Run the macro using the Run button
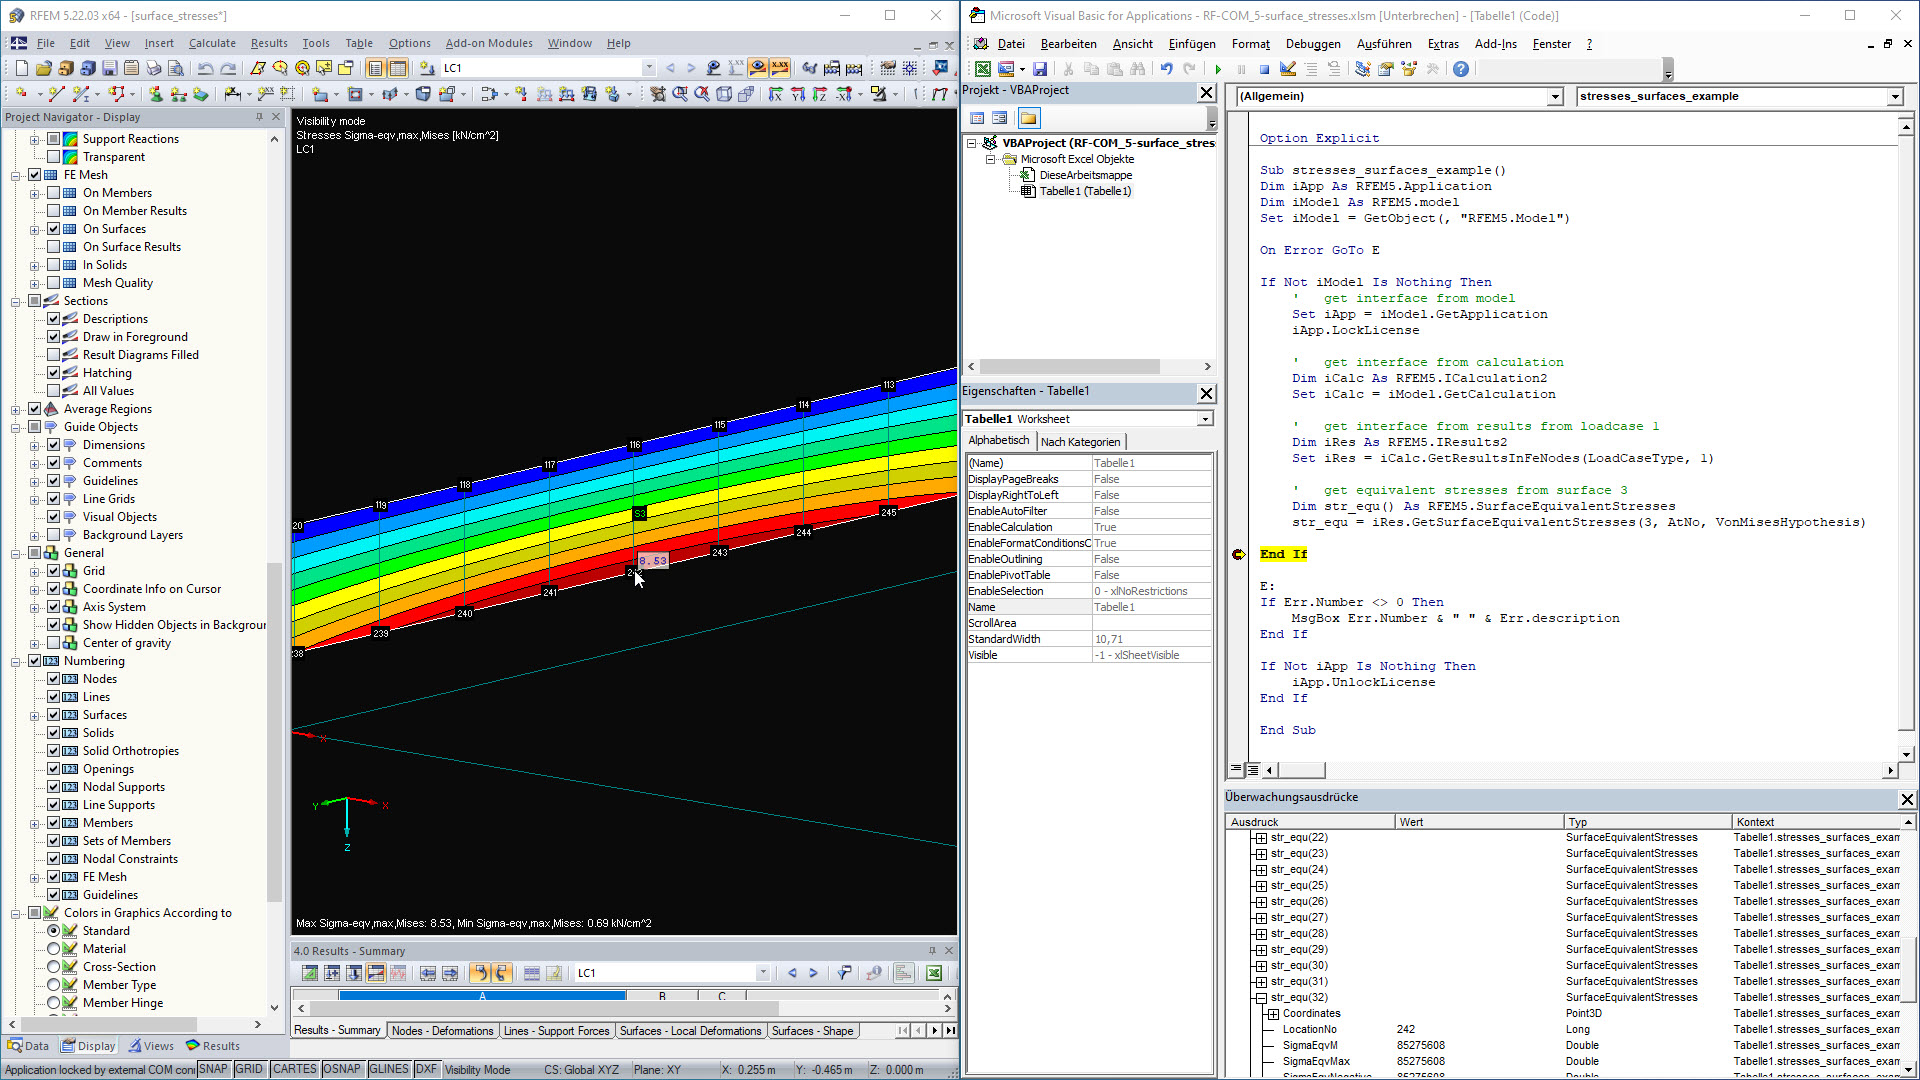The height and width of the screenshot is (1080, 1920). tap(1218, 68)
